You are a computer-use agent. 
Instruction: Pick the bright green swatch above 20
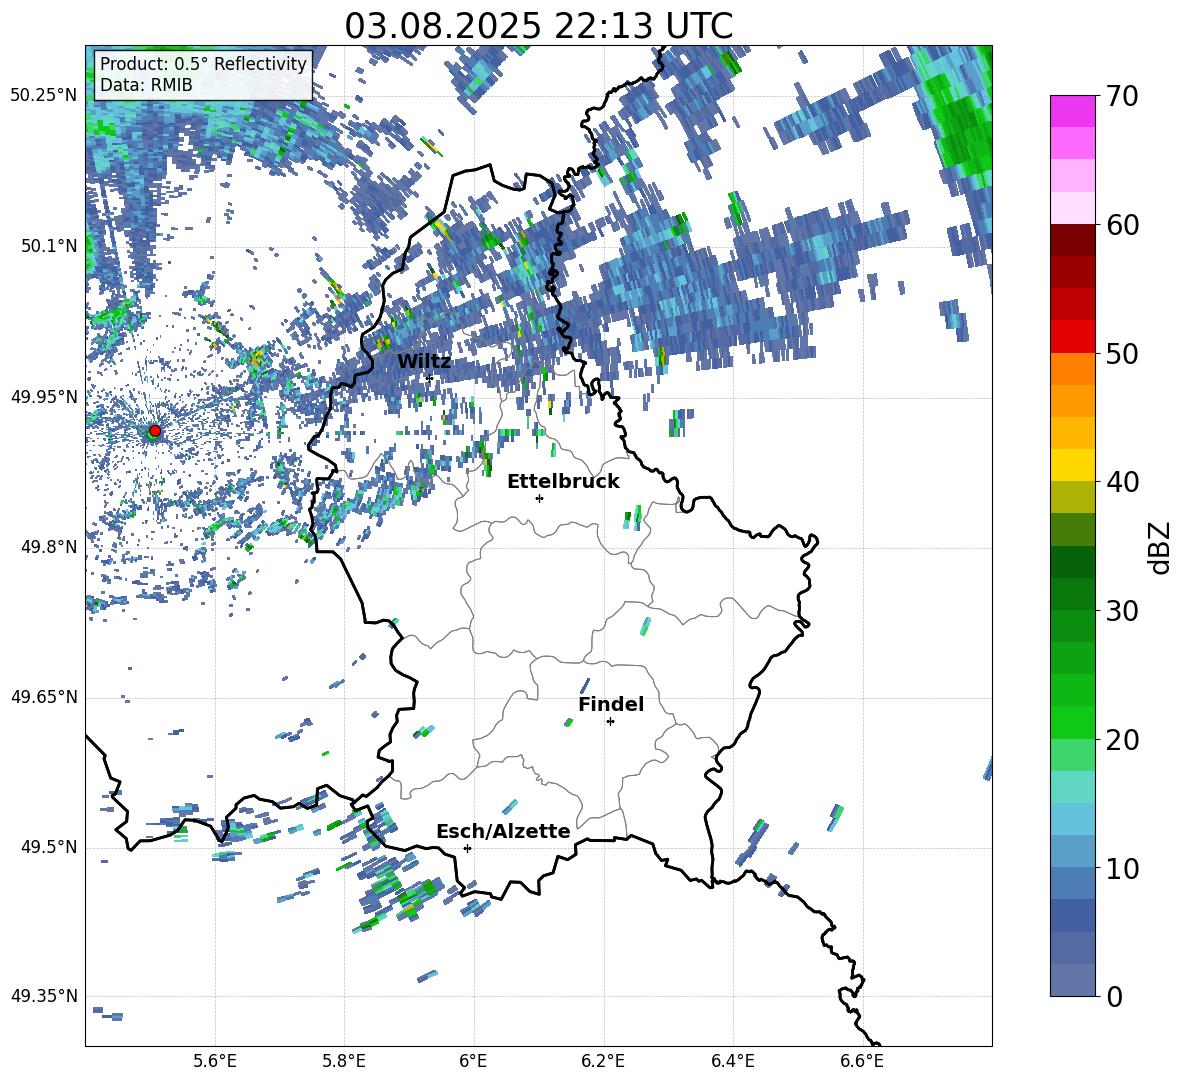pyautogui.click(x=1072, y=722)
